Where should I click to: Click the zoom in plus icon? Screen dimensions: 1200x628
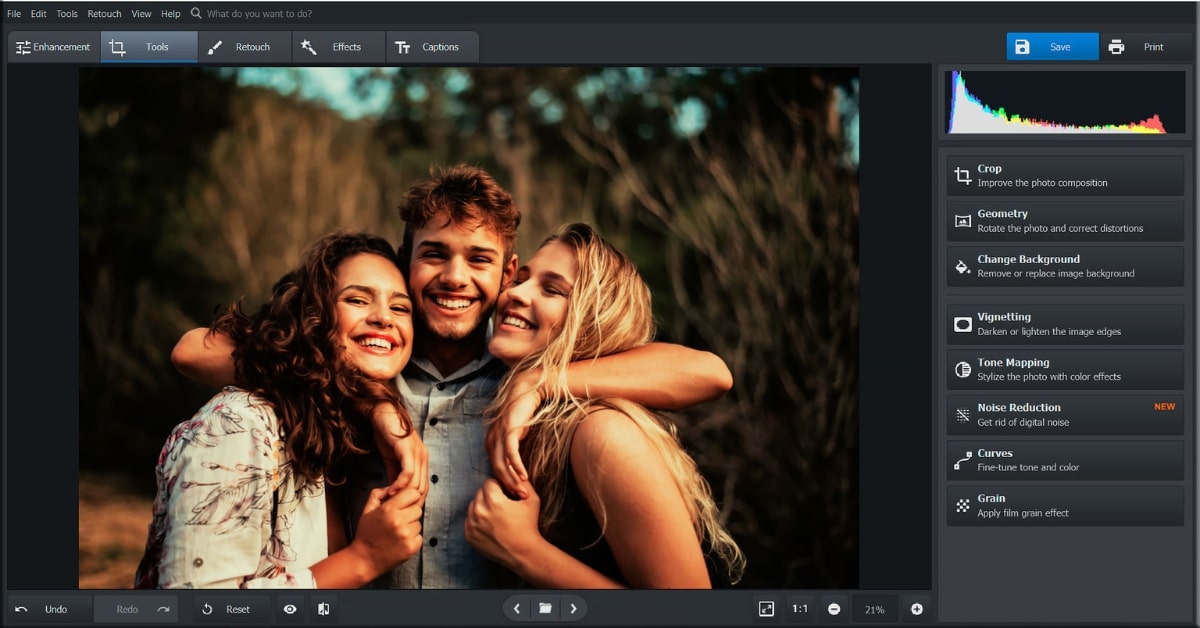[x=916, y=609]
